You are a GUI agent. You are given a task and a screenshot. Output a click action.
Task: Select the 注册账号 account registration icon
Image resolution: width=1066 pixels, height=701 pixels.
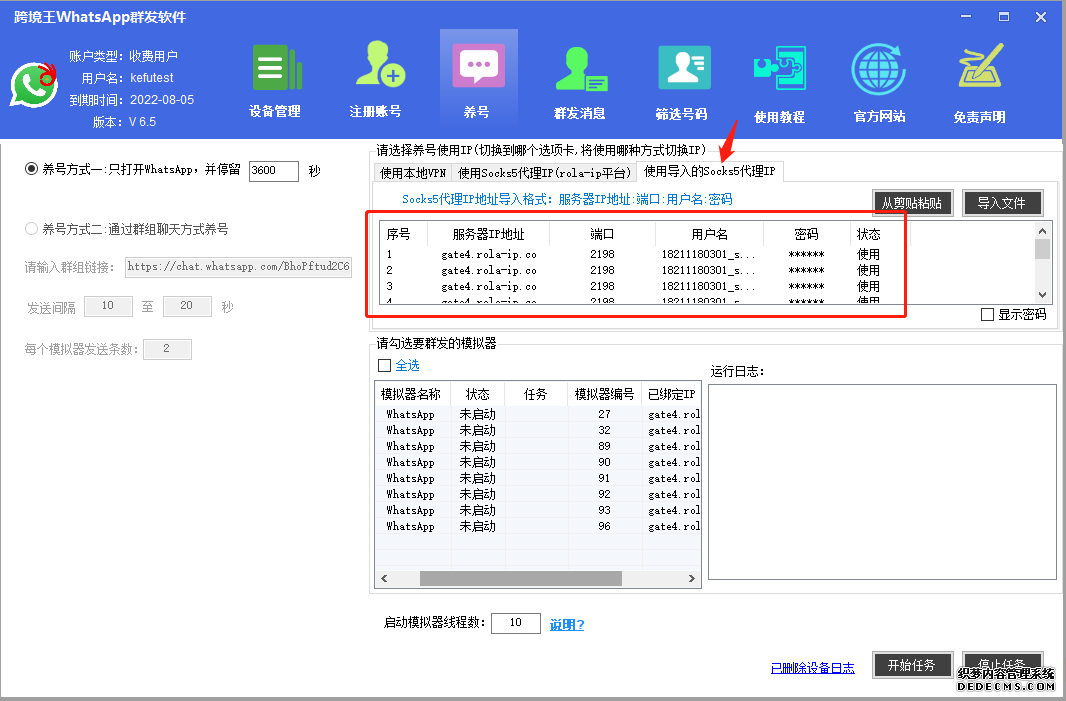(376, 80)
